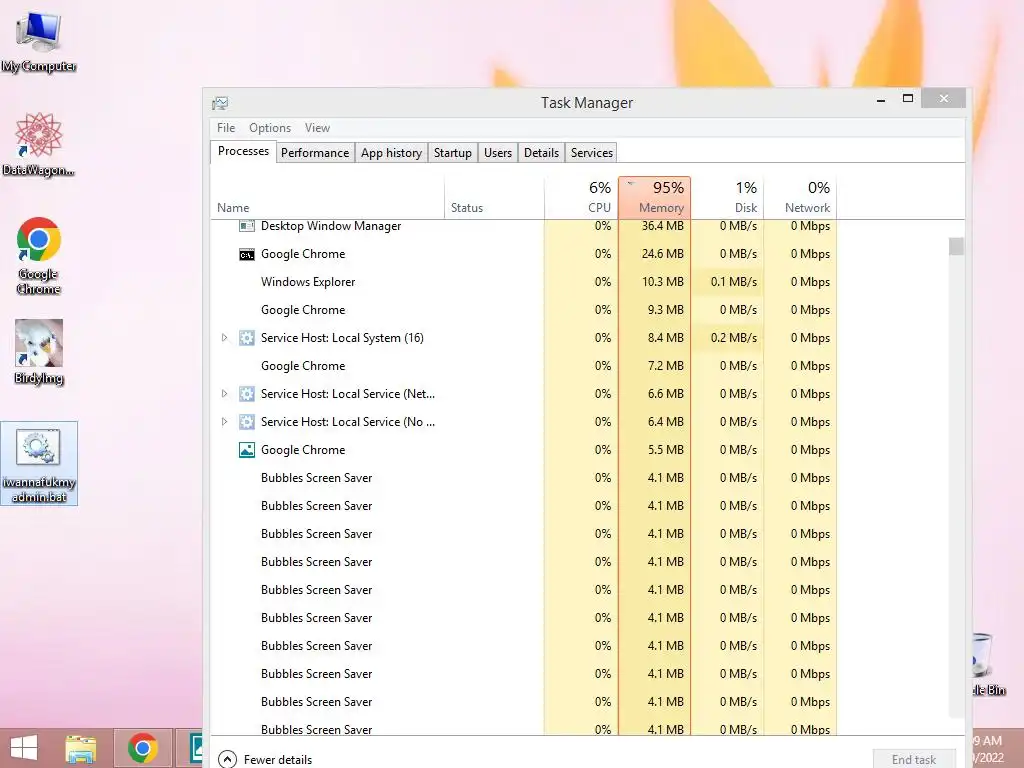Open My Computer desktop icon

click(x=39, y=42)
